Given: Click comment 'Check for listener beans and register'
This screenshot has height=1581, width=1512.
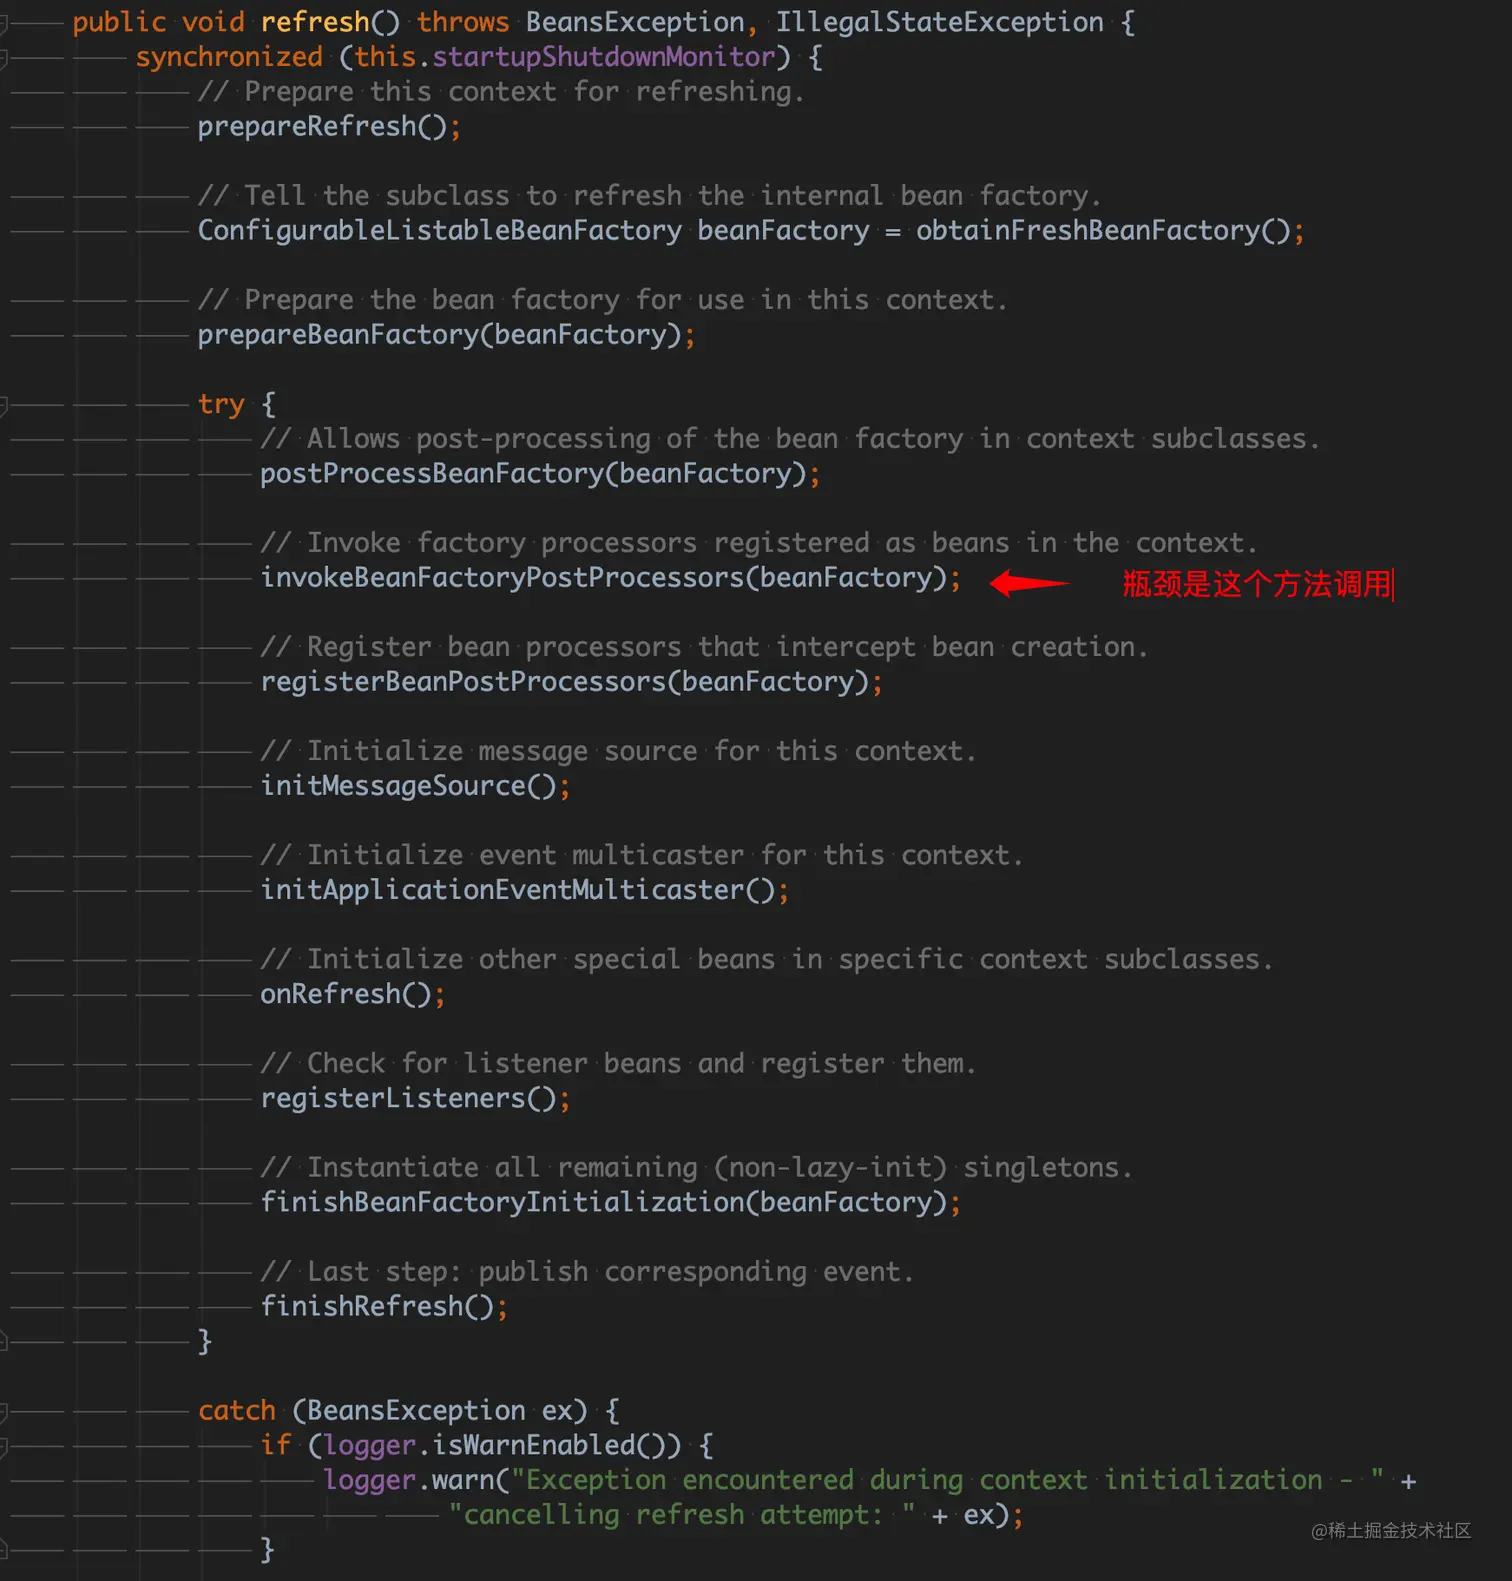Looking at the screenshot, I should point(618,1063).
